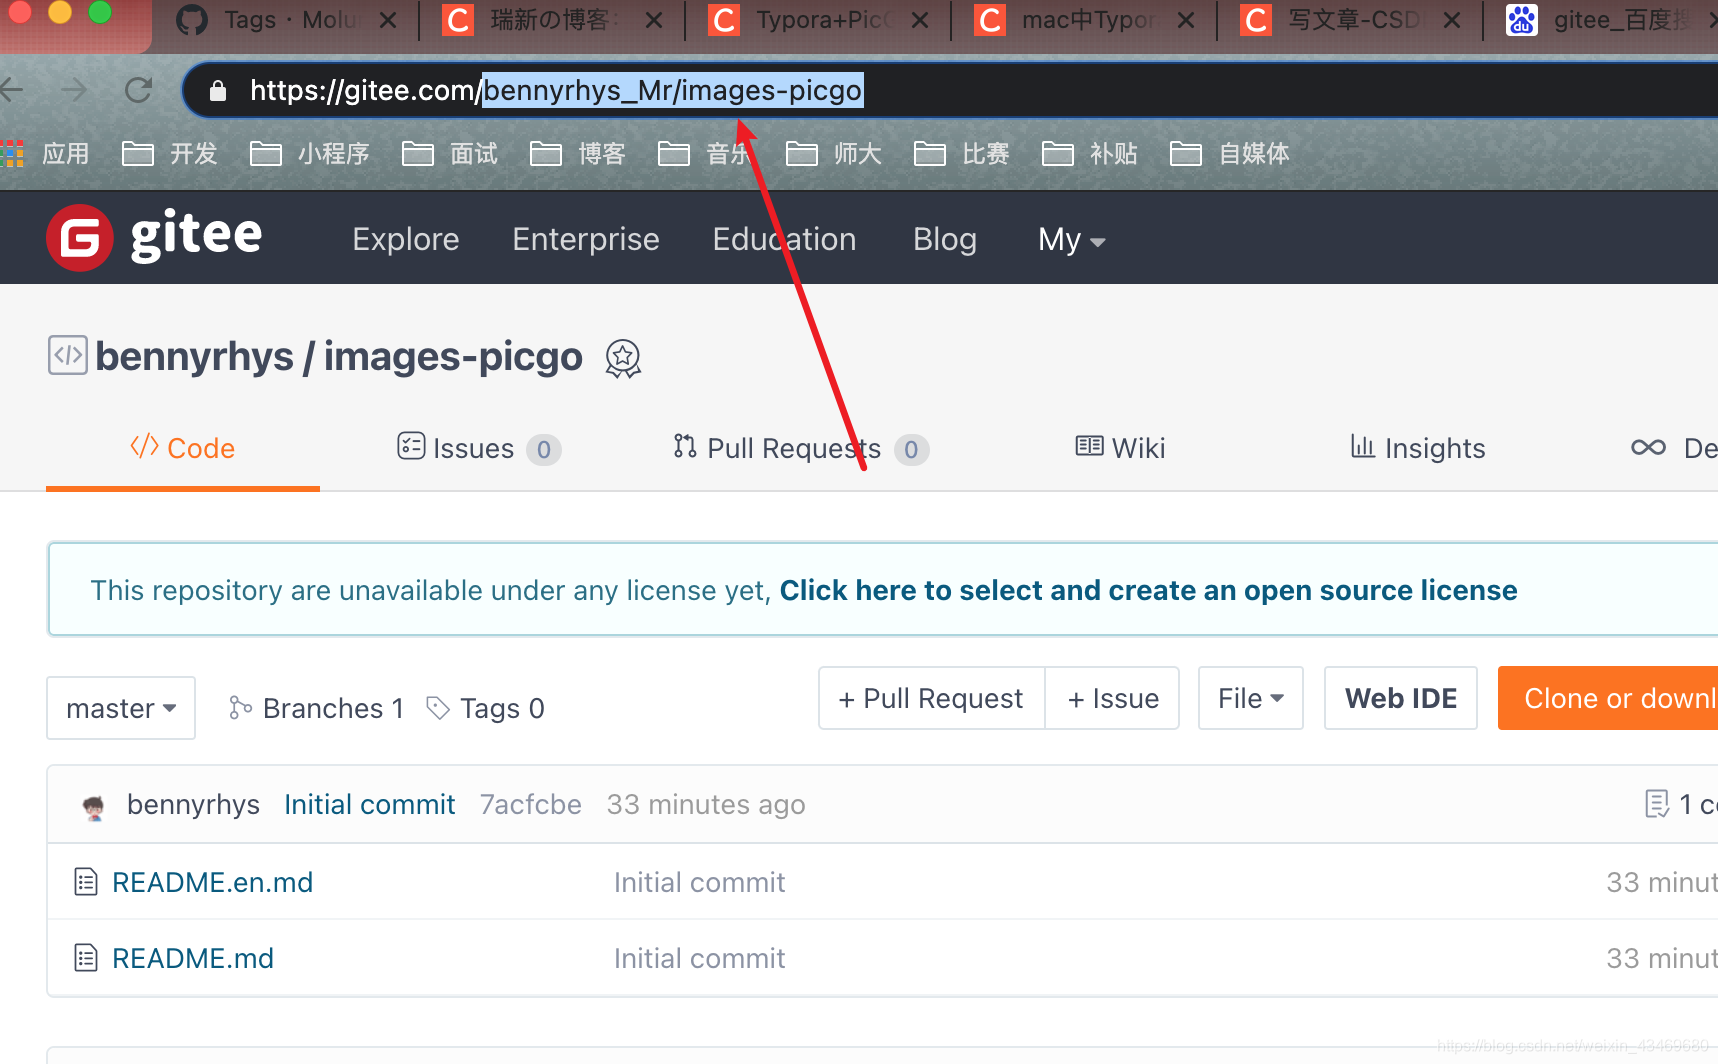Close the Tags Molu browser tab
This screenshot has width=1718, height=1064.
tap(388, 20)
